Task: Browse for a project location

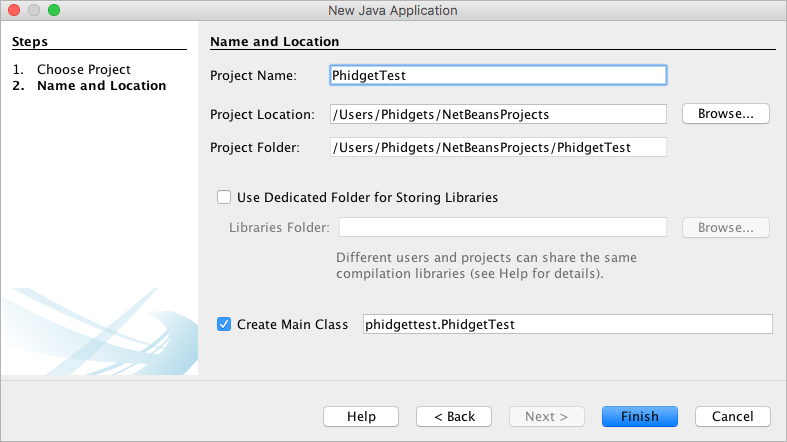Action: (x=725, y=114)
